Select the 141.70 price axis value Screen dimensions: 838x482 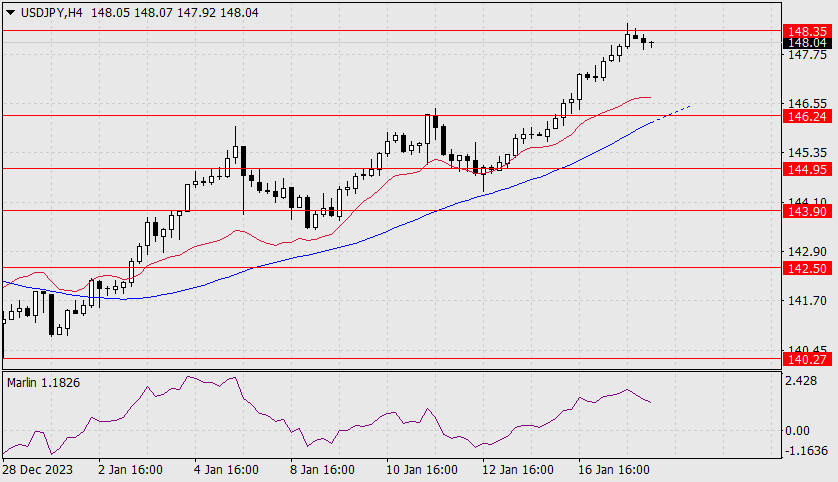coord(807,301)
